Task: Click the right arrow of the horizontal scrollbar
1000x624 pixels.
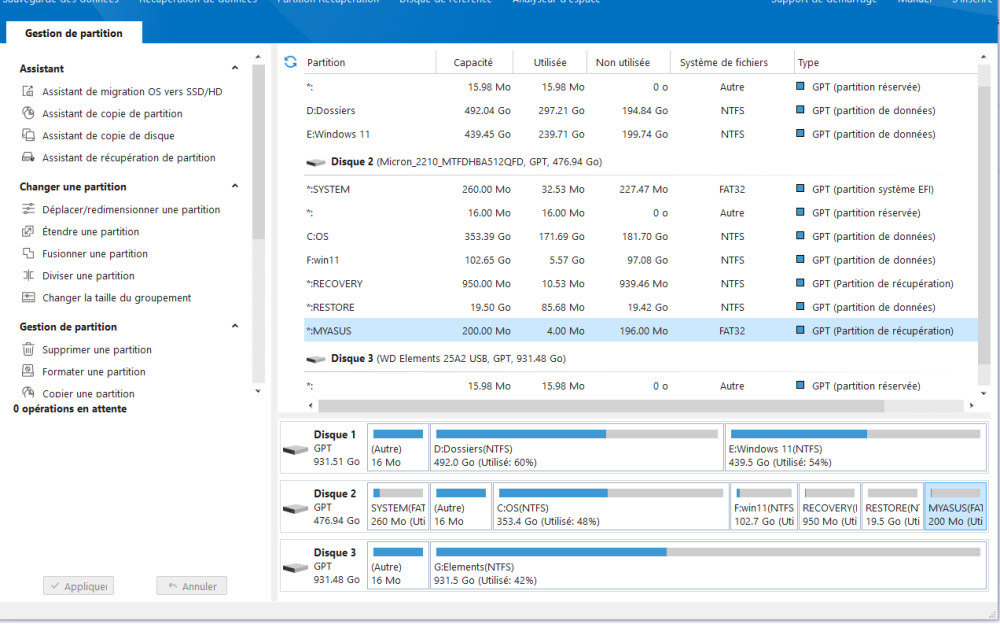Action: pos(971,406)
